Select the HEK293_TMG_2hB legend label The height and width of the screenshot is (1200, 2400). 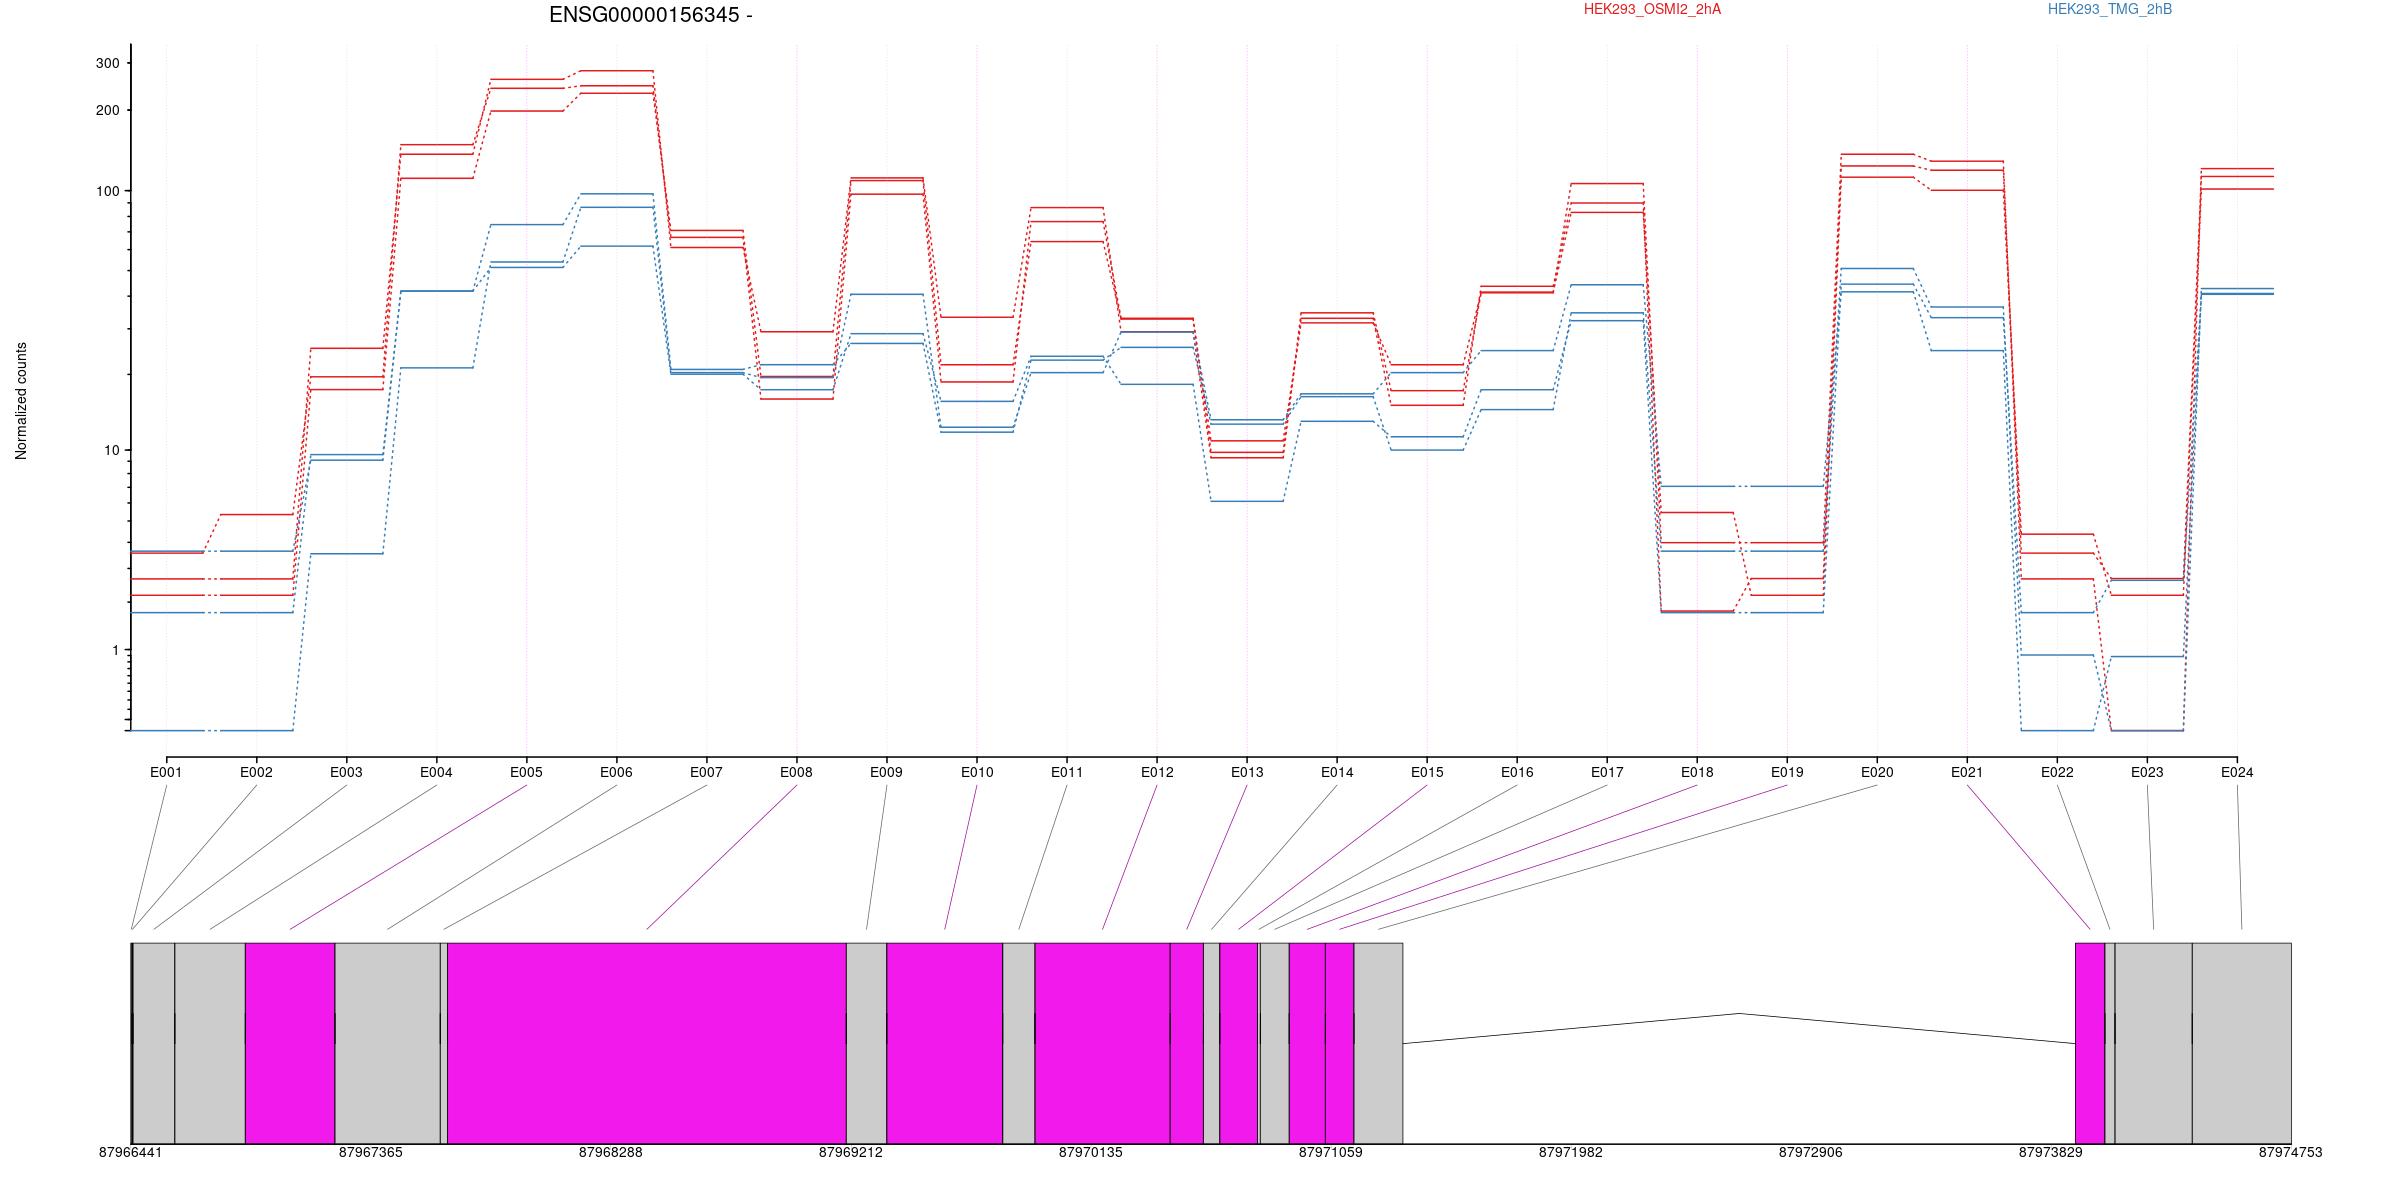coord(2110,10)
